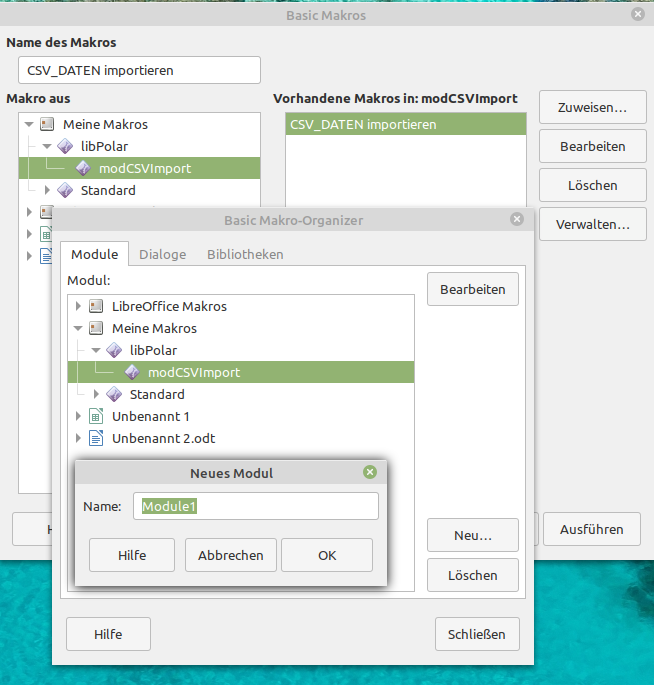Image resolution: width=654 pixels, height=685 pixels.
Task: Click Löschen in Basic Makros window
Action: (592, 185)
